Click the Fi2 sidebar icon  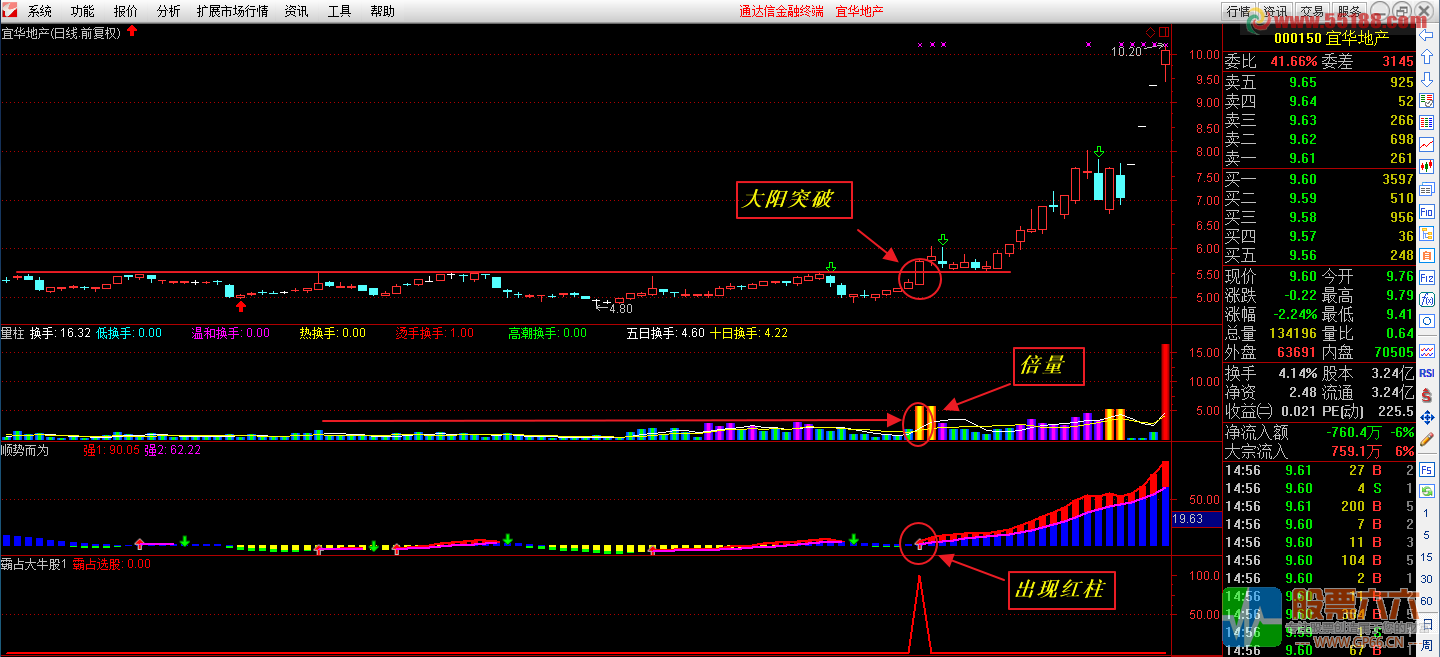tap(1426, 277)
